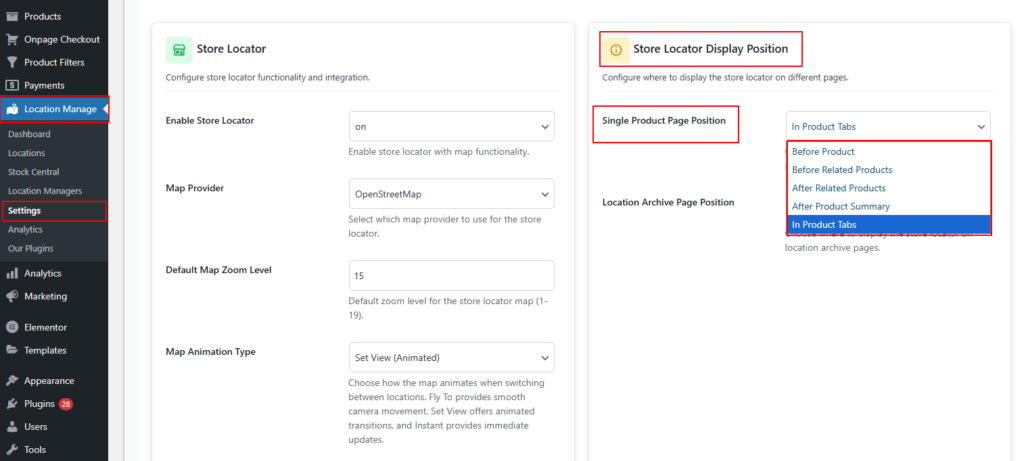Click the green Store Locator header icon

coord(178,49)
